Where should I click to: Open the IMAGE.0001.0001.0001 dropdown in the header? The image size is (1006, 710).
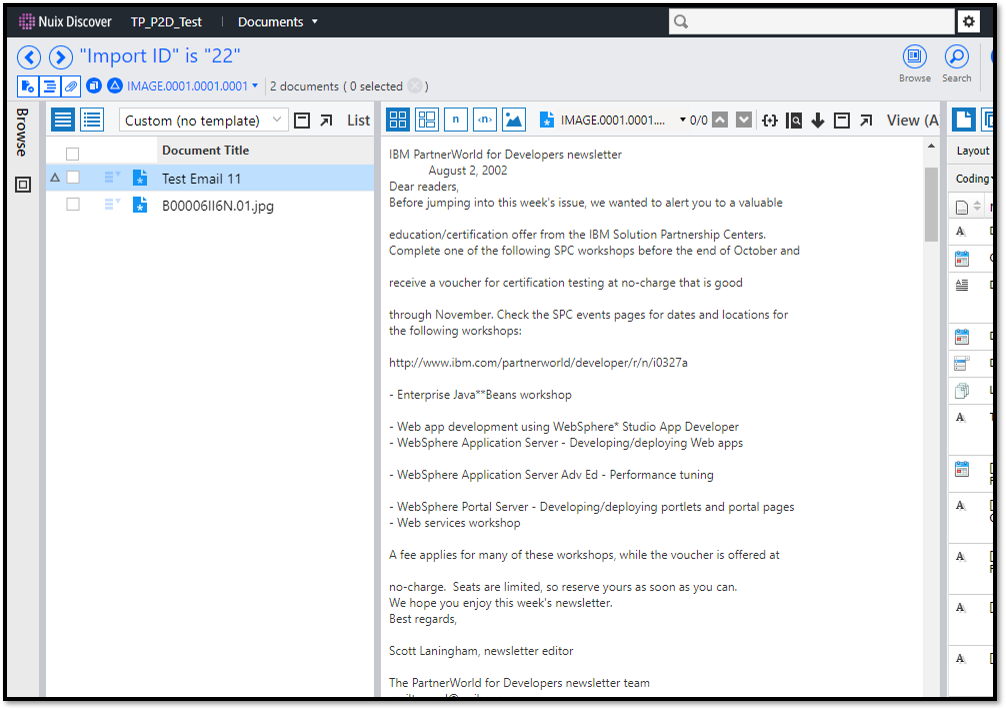pos(192,86)
